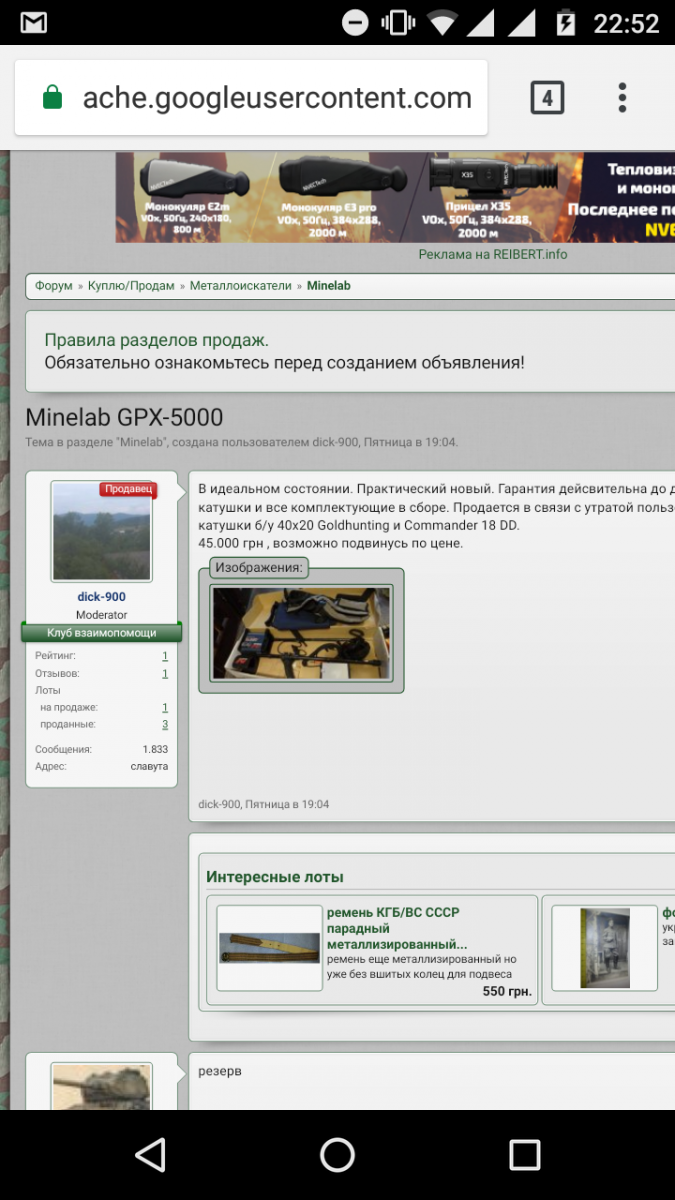This screenshot has height=1200, width=675.
Task: Click the 550 грн. price text
Action: 507,992
